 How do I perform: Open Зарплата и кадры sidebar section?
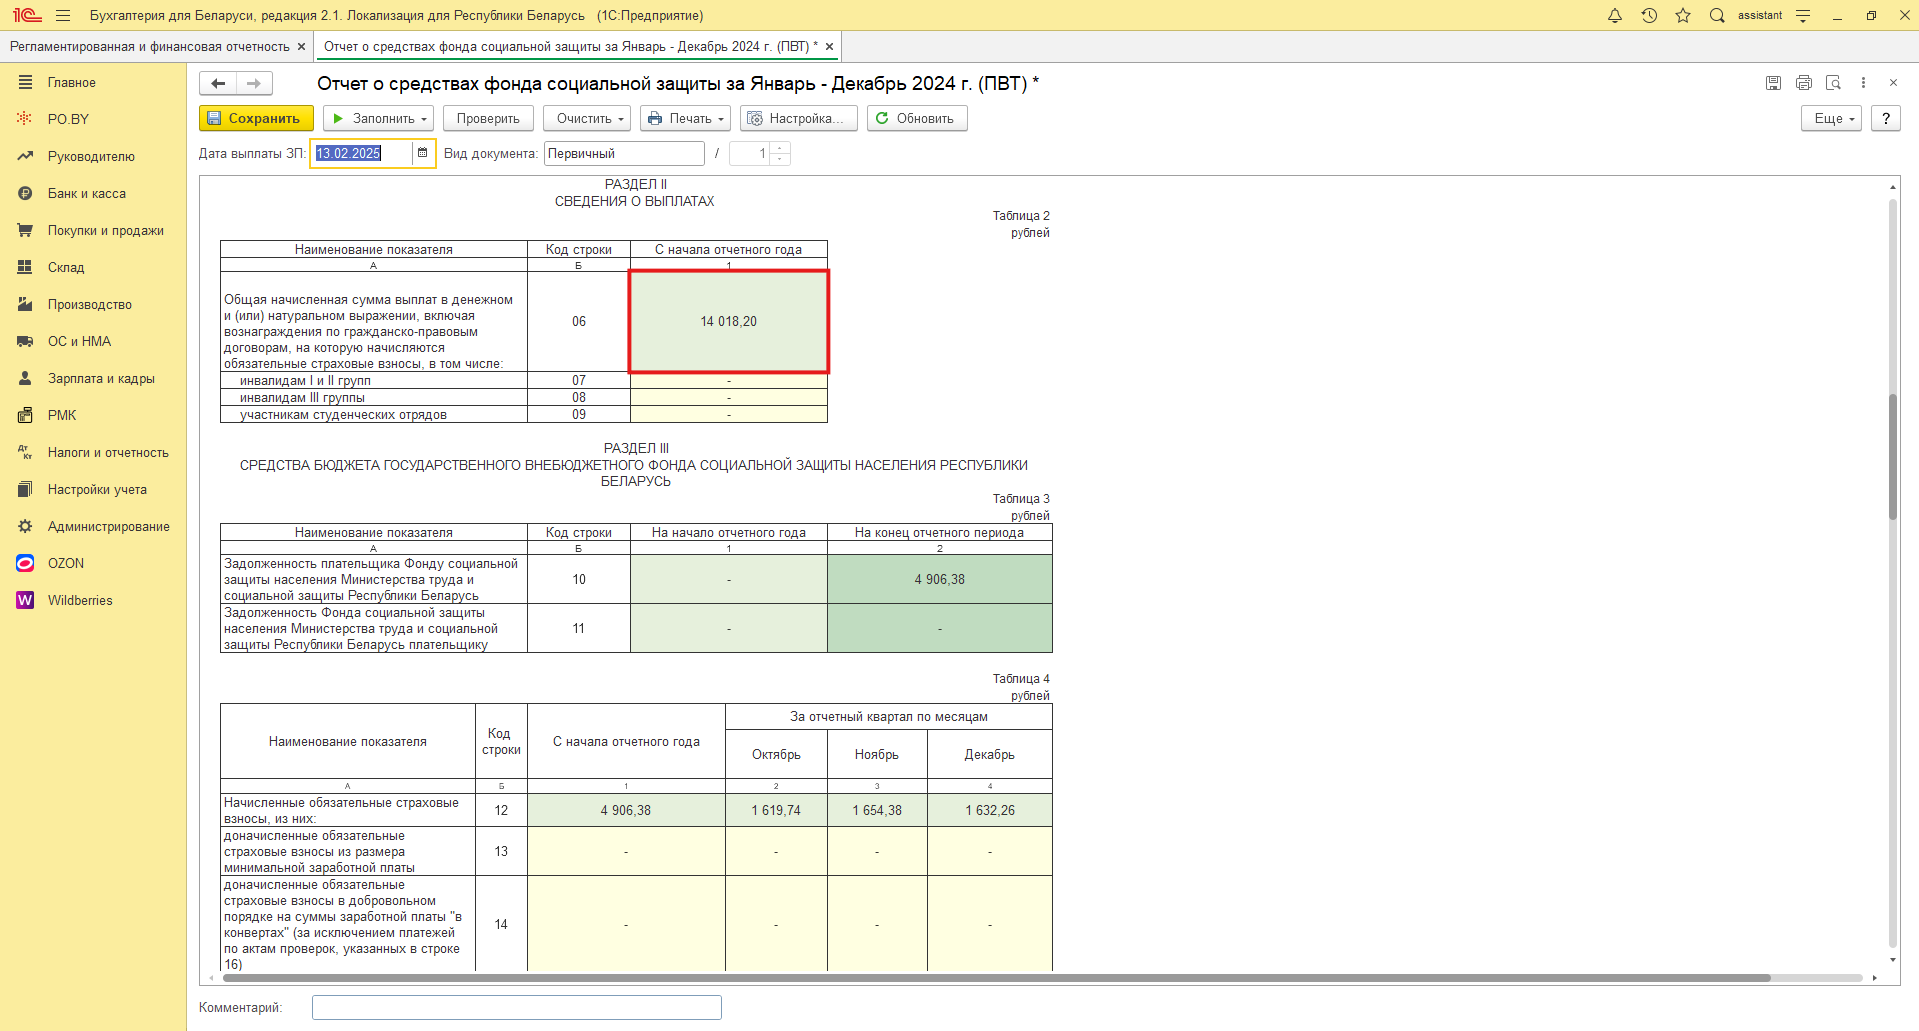tap(101, 378)
